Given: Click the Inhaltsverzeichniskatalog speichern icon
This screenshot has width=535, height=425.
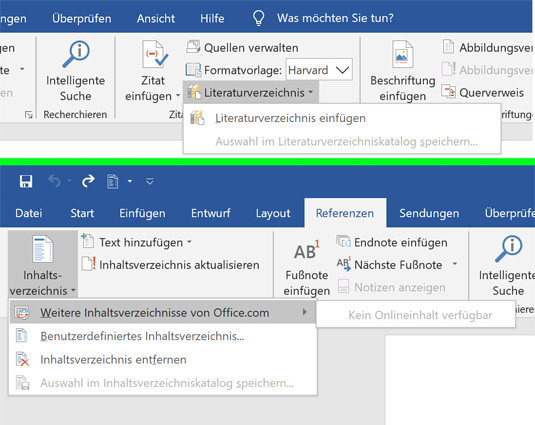Looking at the screenshot, I should 23,383.
